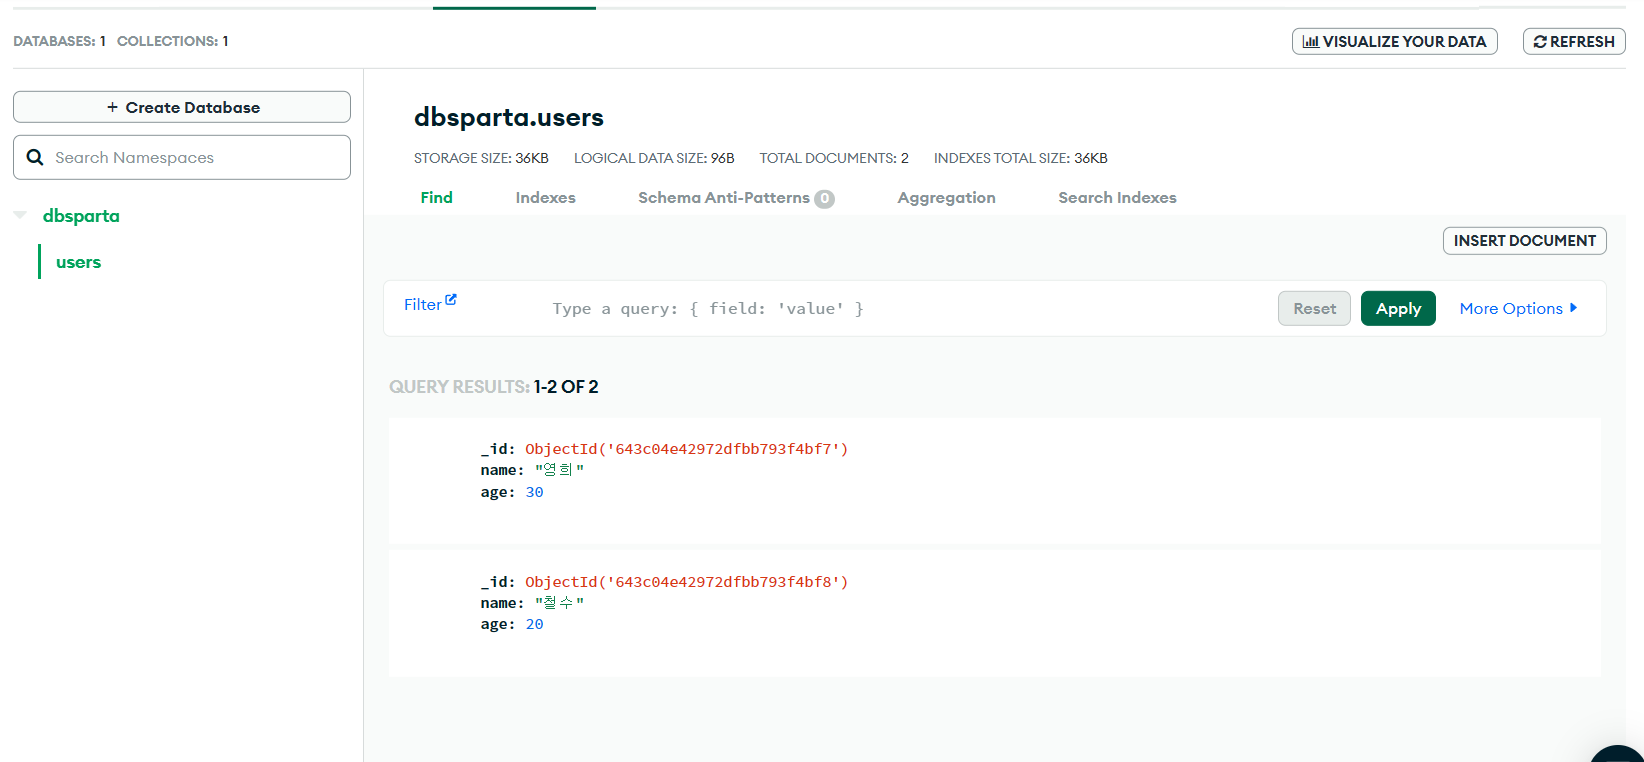Image resolution: width=1644 pixels, height=762 pixels.
Task: Click the LOGICAL DATA SIZE: 96B stat
Action: pyautogui.click(x=654, y=158)
